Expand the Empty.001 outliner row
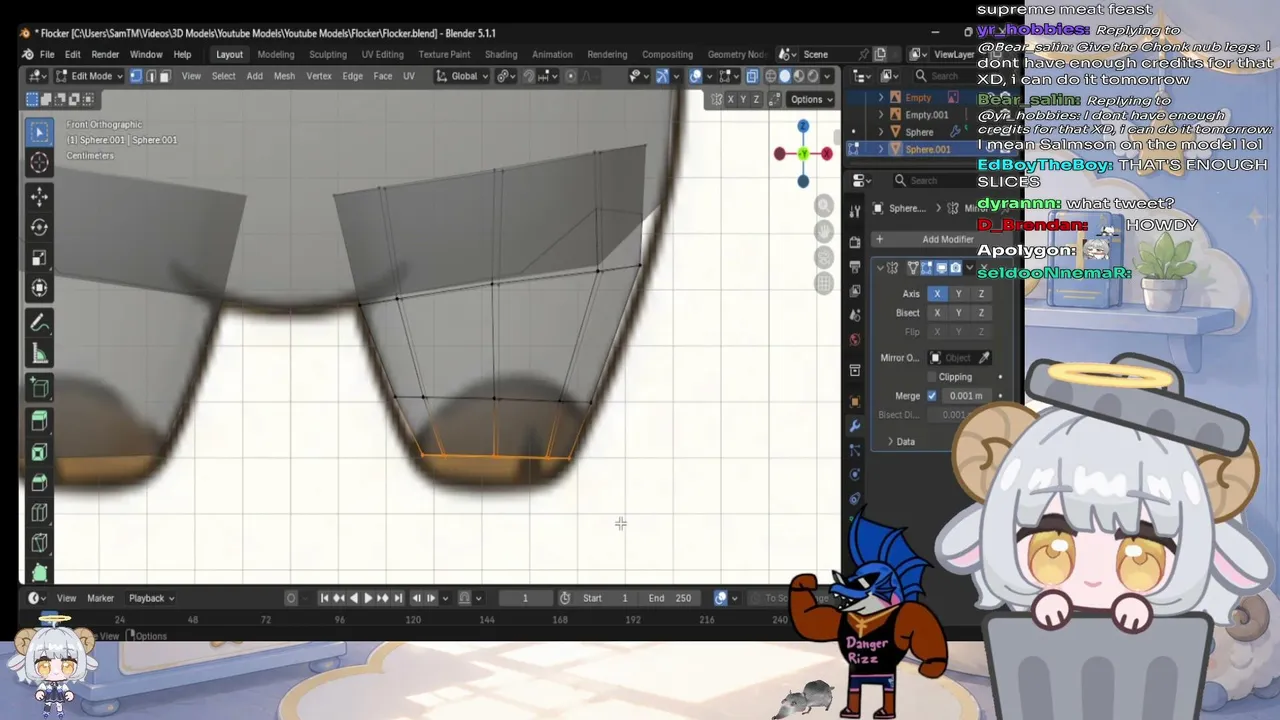 pyautogui.click(x=881, y=115)
